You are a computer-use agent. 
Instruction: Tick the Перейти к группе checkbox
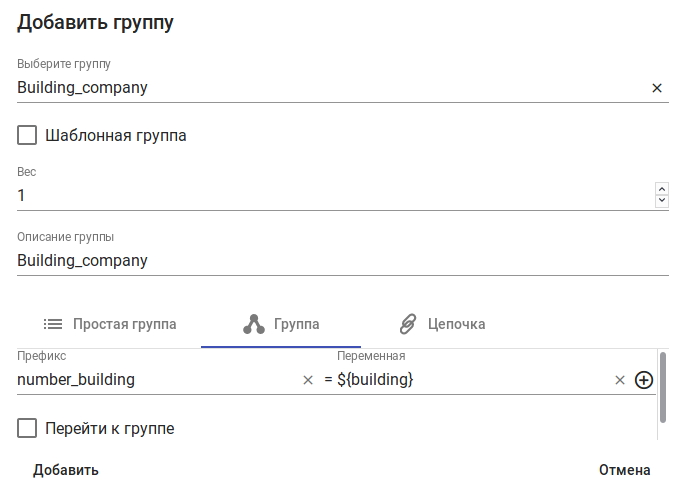pyautogui.click(x=28, y=429)
